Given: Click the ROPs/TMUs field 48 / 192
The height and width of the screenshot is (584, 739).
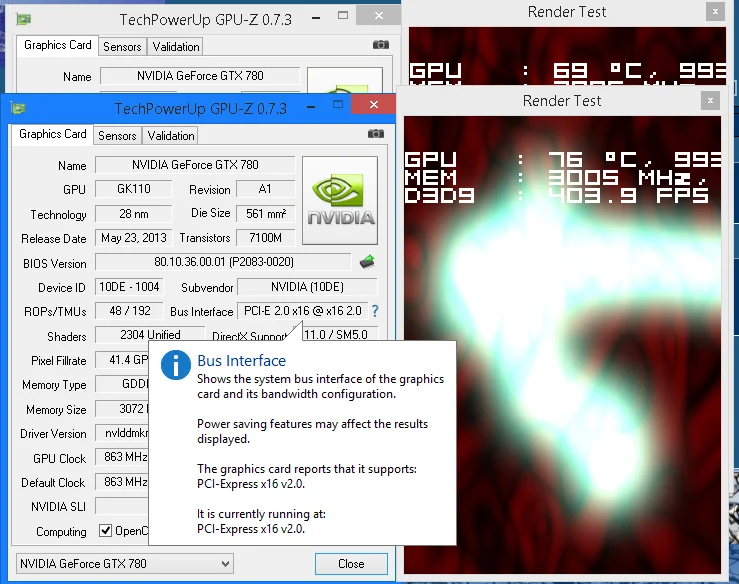Looking at the screenshot, I should point(129,311).
